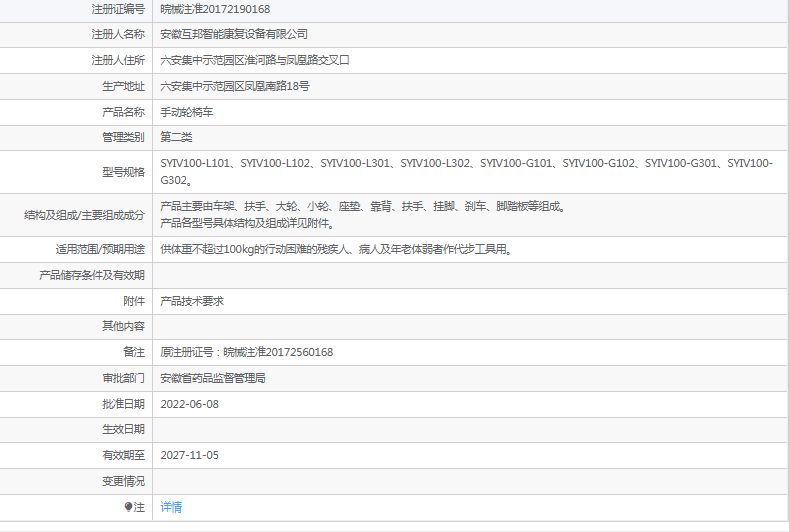
Task: Click the 注册人住所 label
Action: tap(118, 60)
